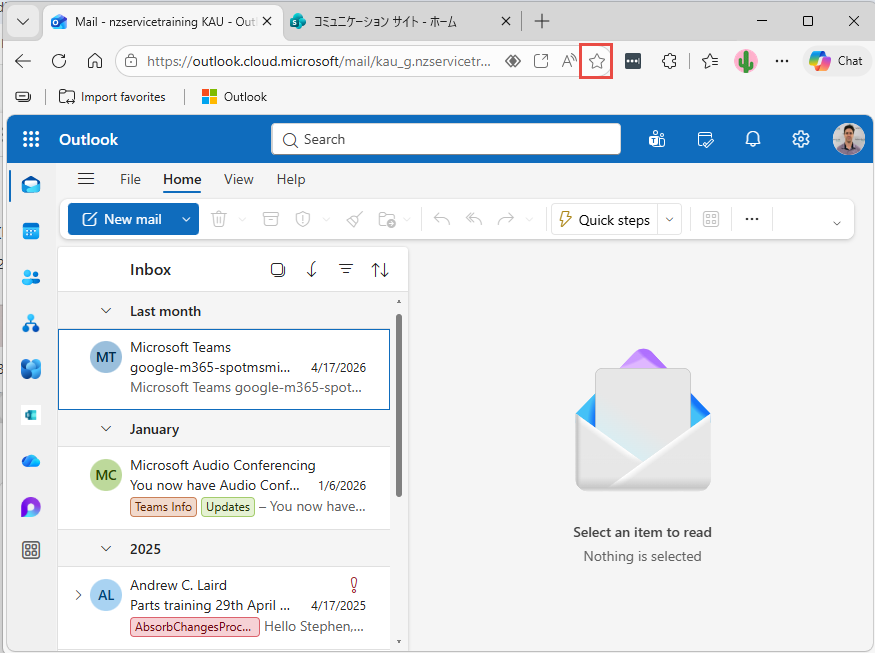The height and width of the screenshot is (653, 875).
Task: Open Report options dropdown arrow
Action: [326, 219]
